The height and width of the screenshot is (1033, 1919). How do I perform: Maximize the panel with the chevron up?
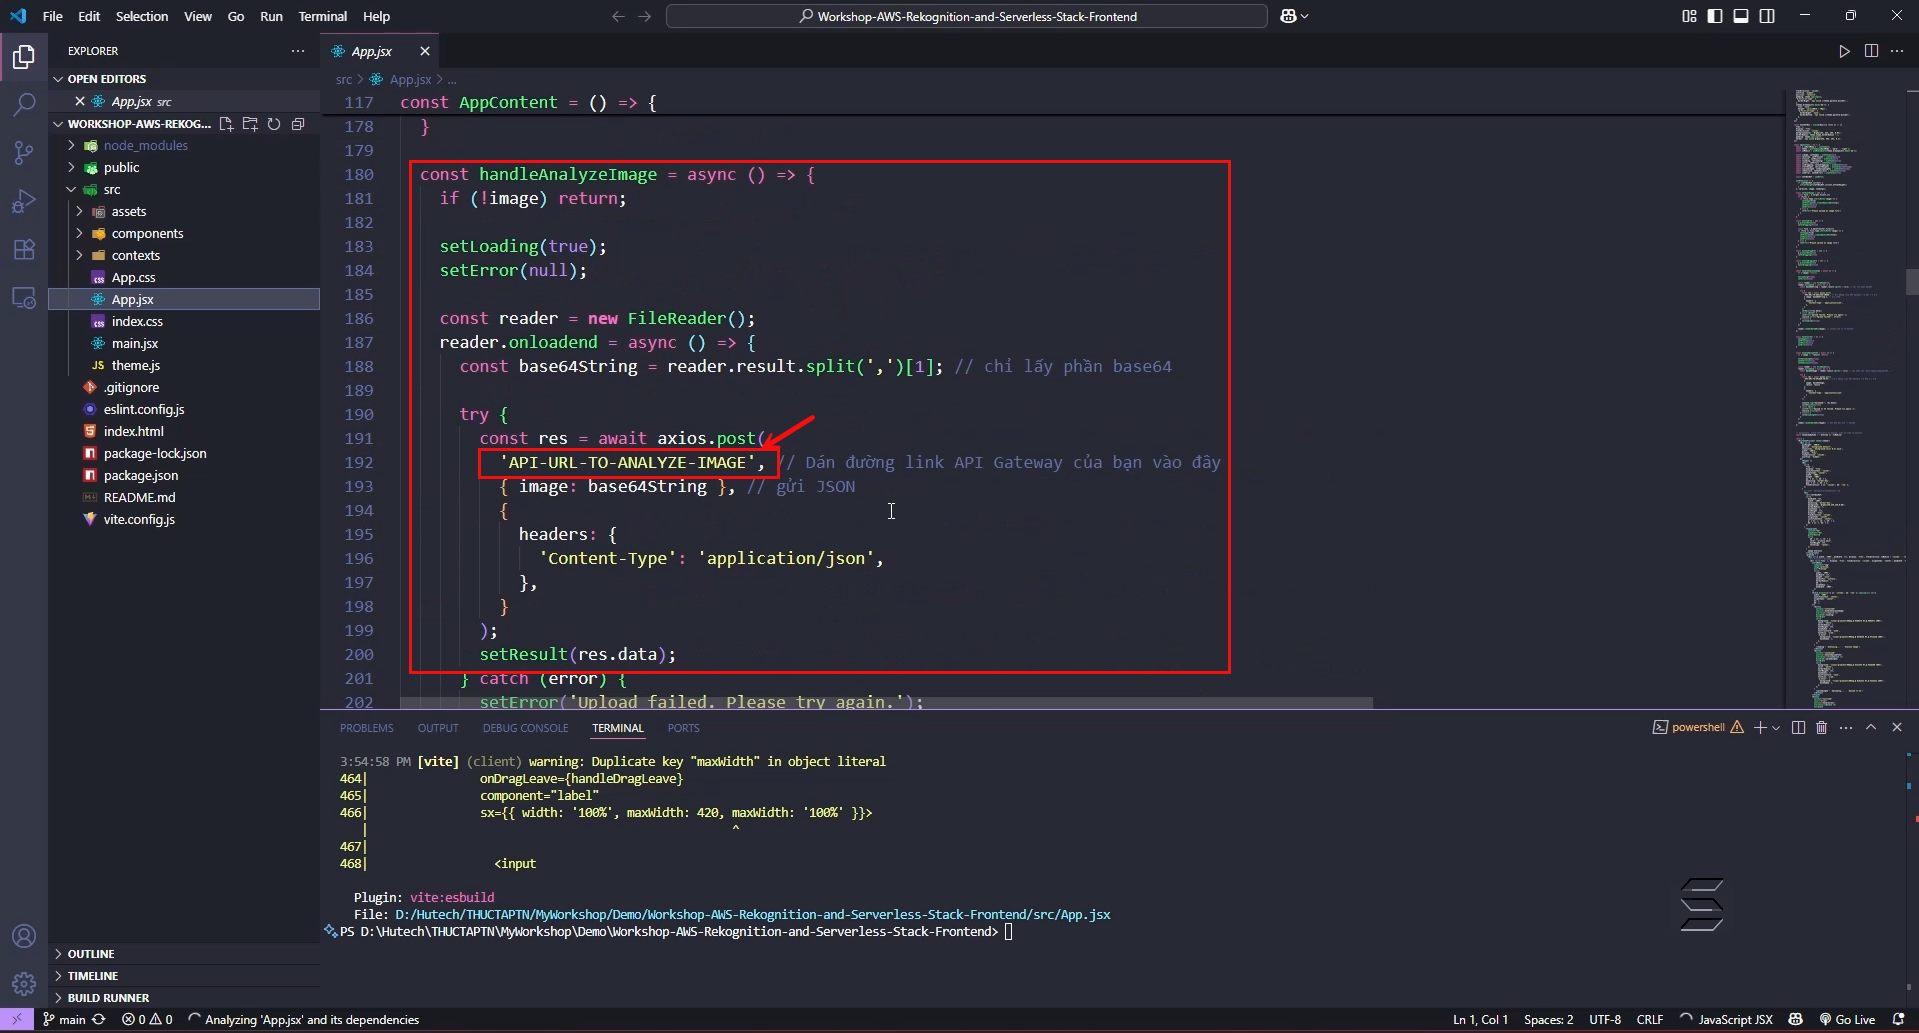[1871, 728]
